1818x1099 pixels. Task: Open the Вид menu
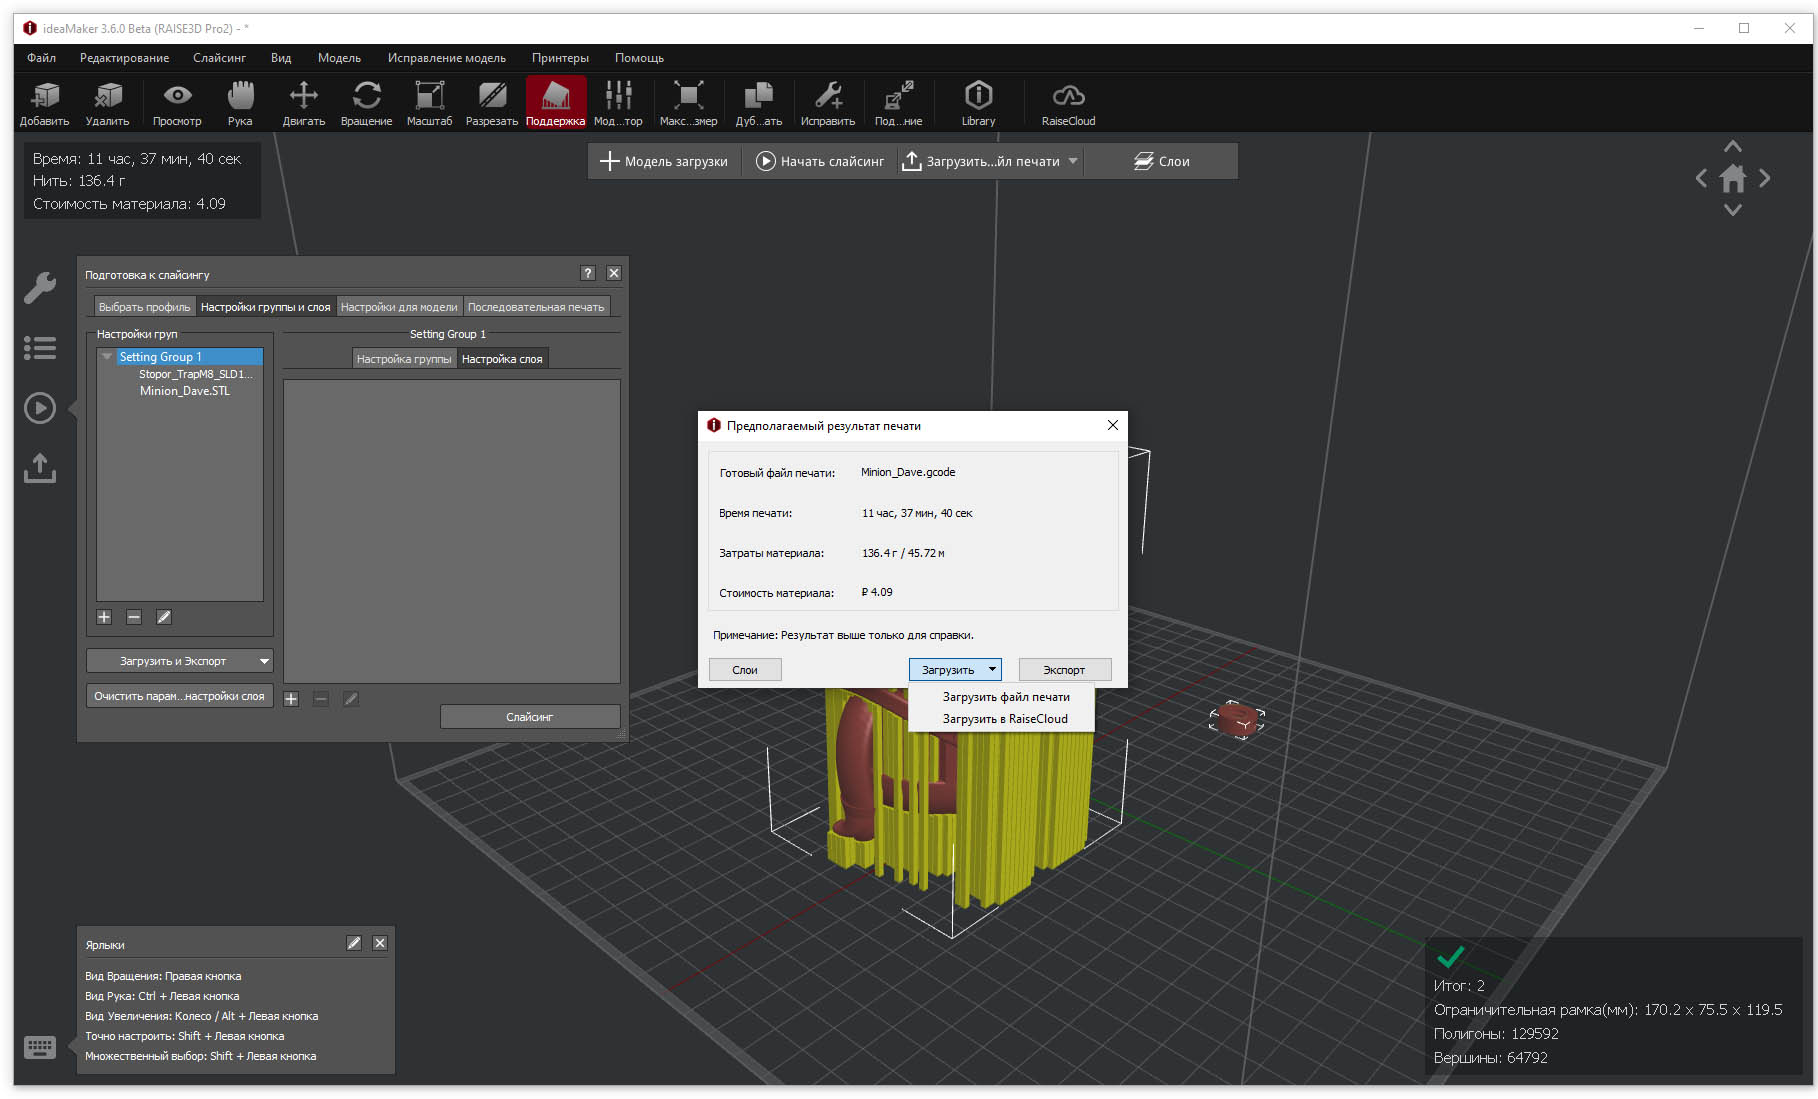click(281, 58)
